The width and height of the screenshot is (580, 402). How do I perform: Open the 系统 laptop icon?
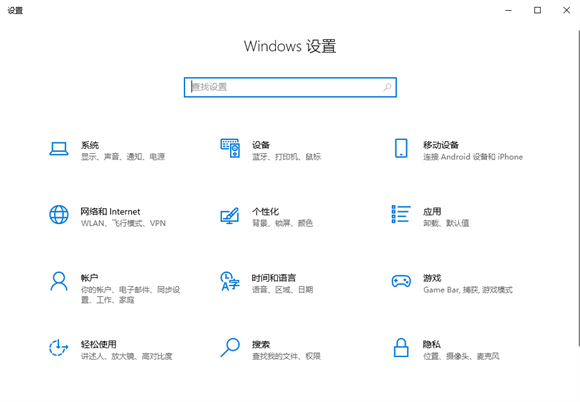point(59,149)
